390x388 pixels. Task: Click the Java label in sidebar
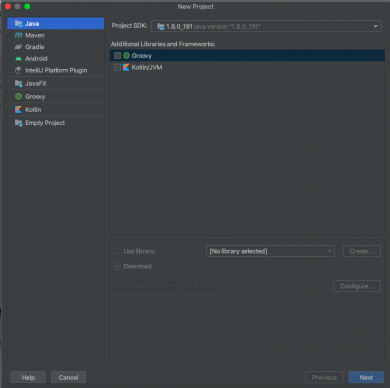32,24
